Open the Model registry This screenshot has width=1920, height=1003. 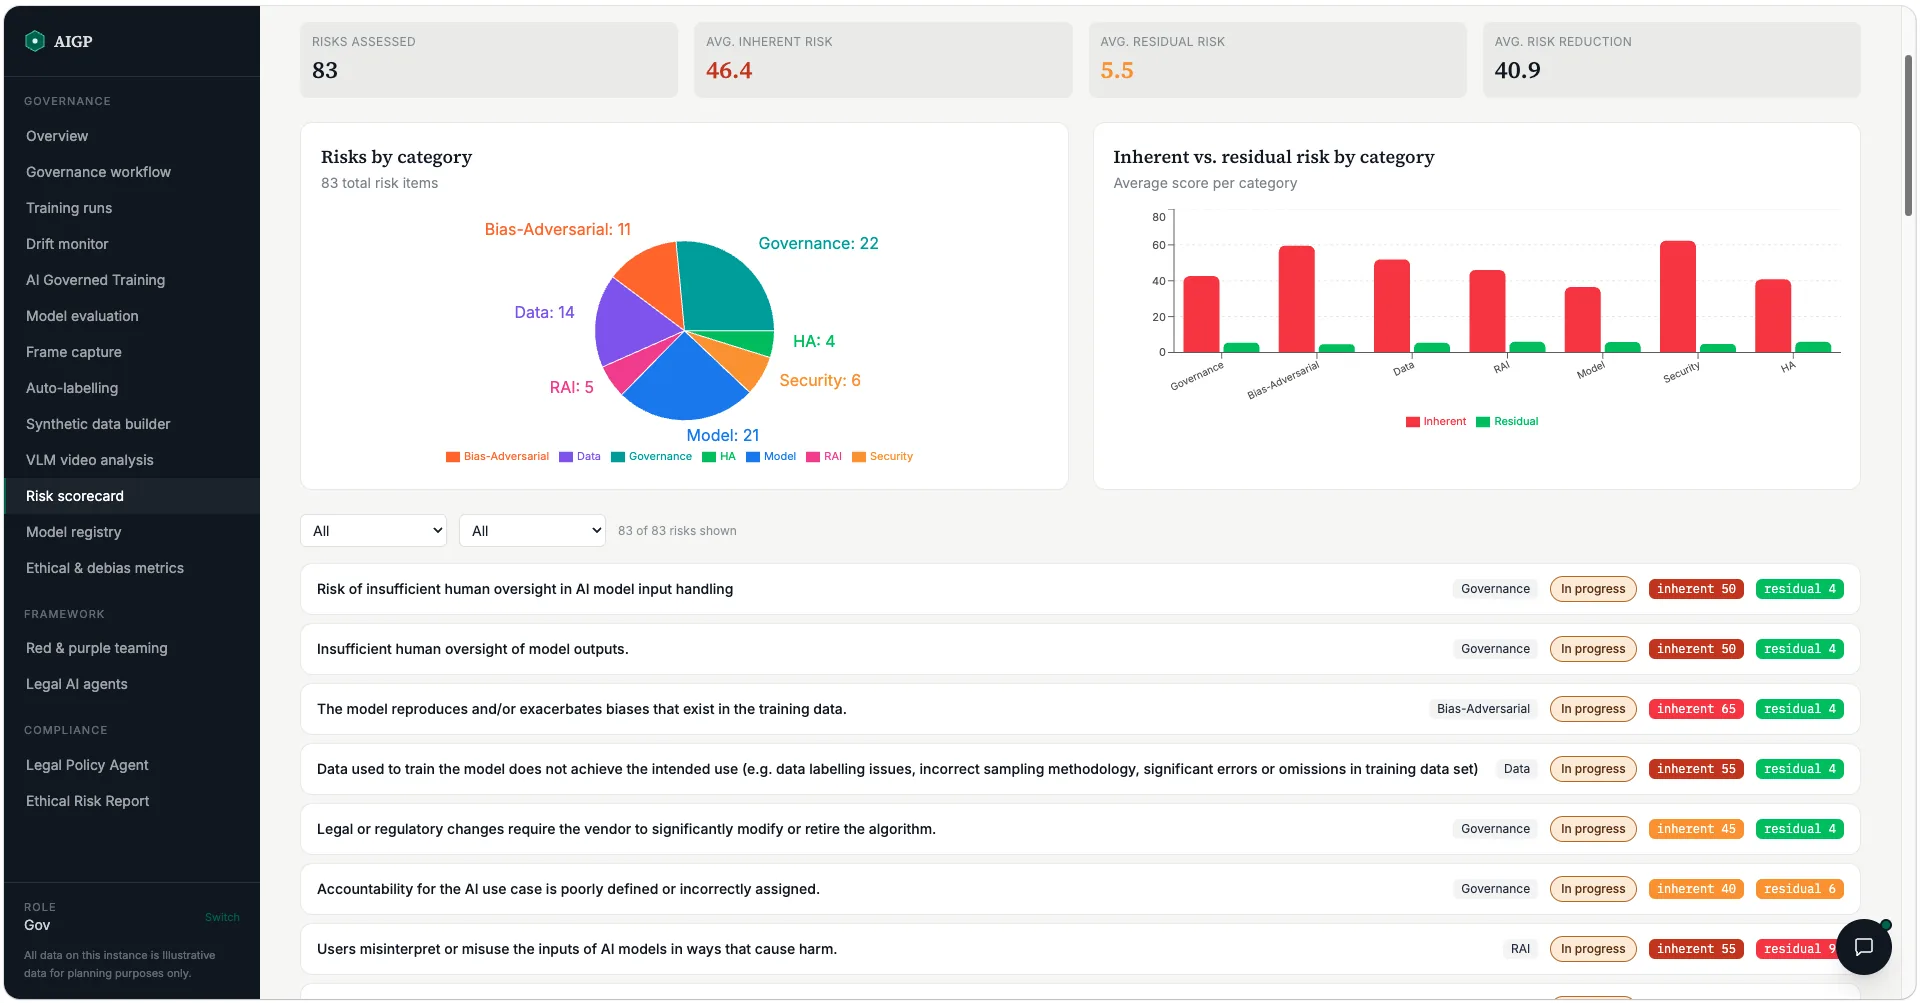point(74,532)
